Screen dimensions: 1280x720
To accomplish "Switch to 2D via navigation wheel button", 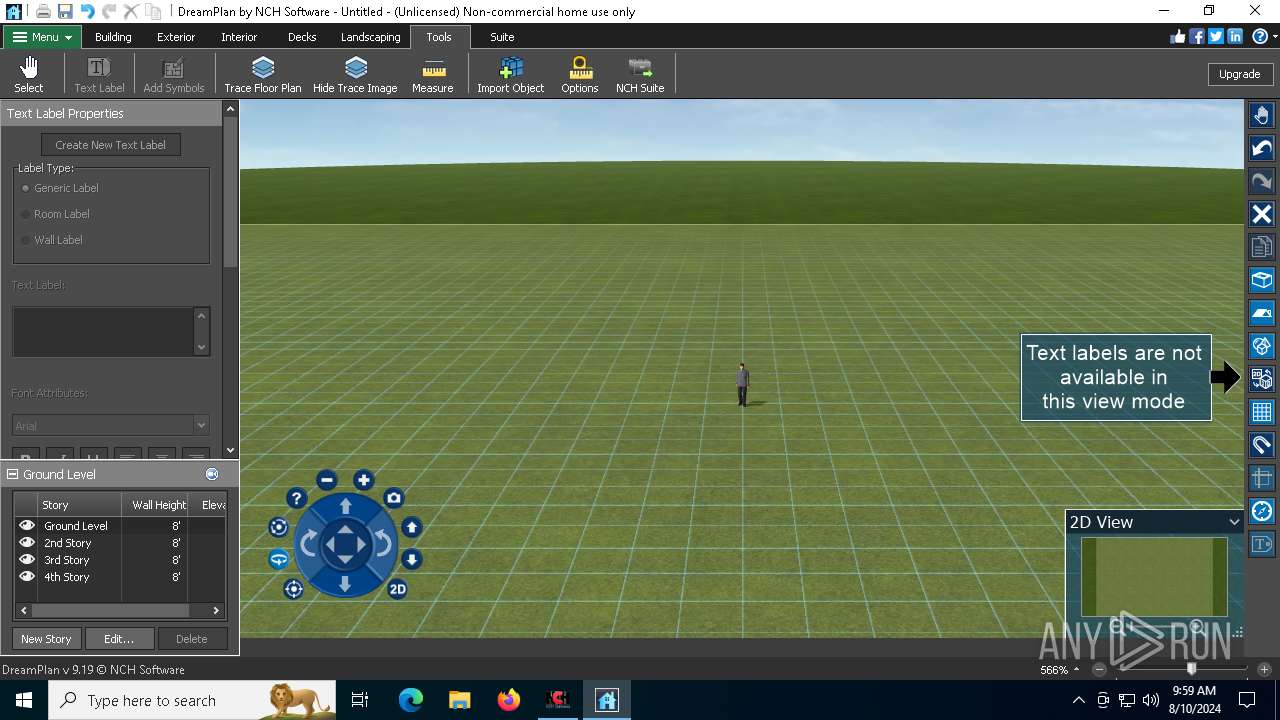I will [x=397, y=589].
